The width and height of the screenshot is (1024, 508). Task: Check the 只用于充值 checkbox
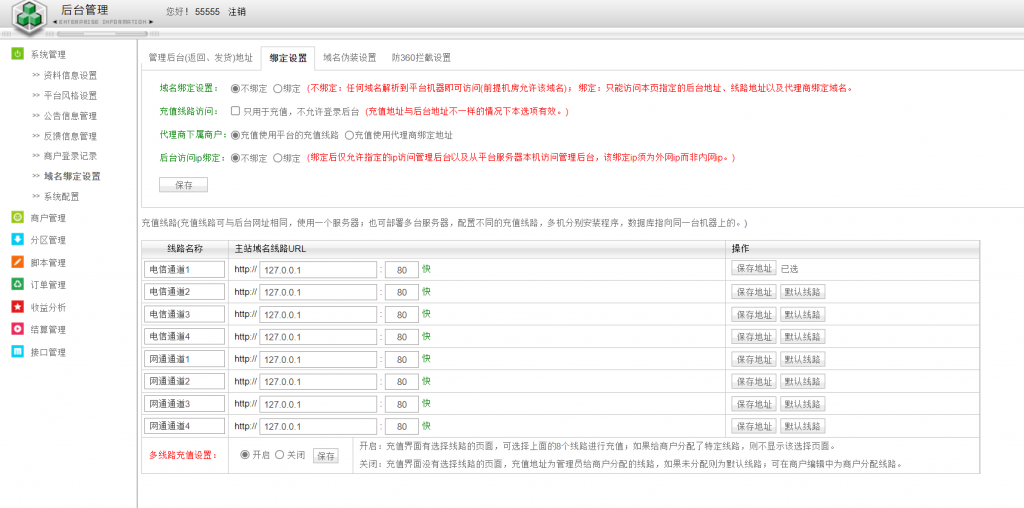click(x=235, y=111)
